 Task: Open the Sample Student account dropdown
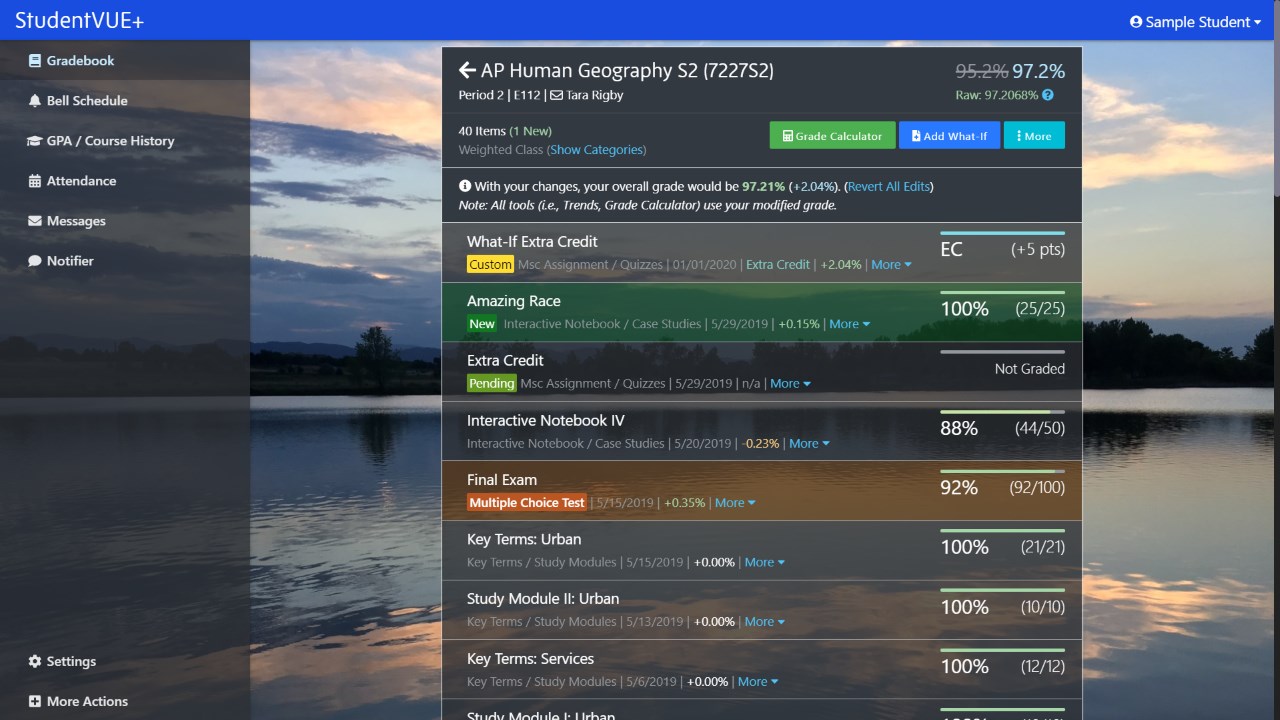1194,22
